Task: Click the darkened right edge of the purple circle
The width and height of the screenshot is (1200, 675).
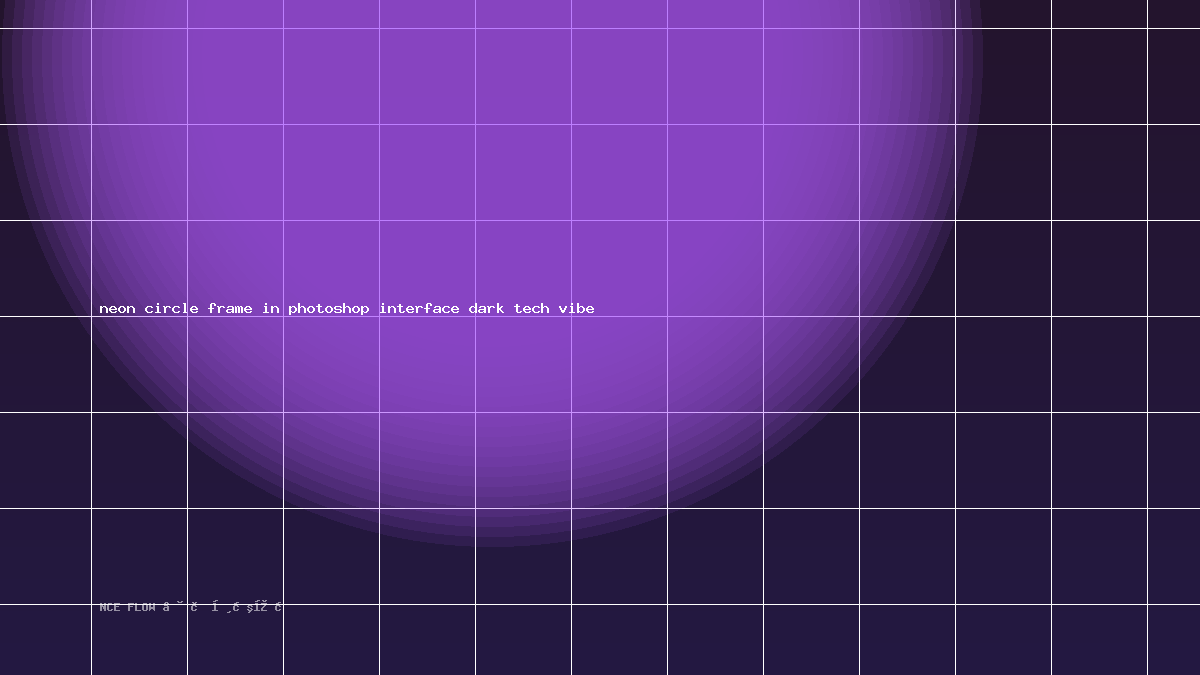Action: click(972, 60)
